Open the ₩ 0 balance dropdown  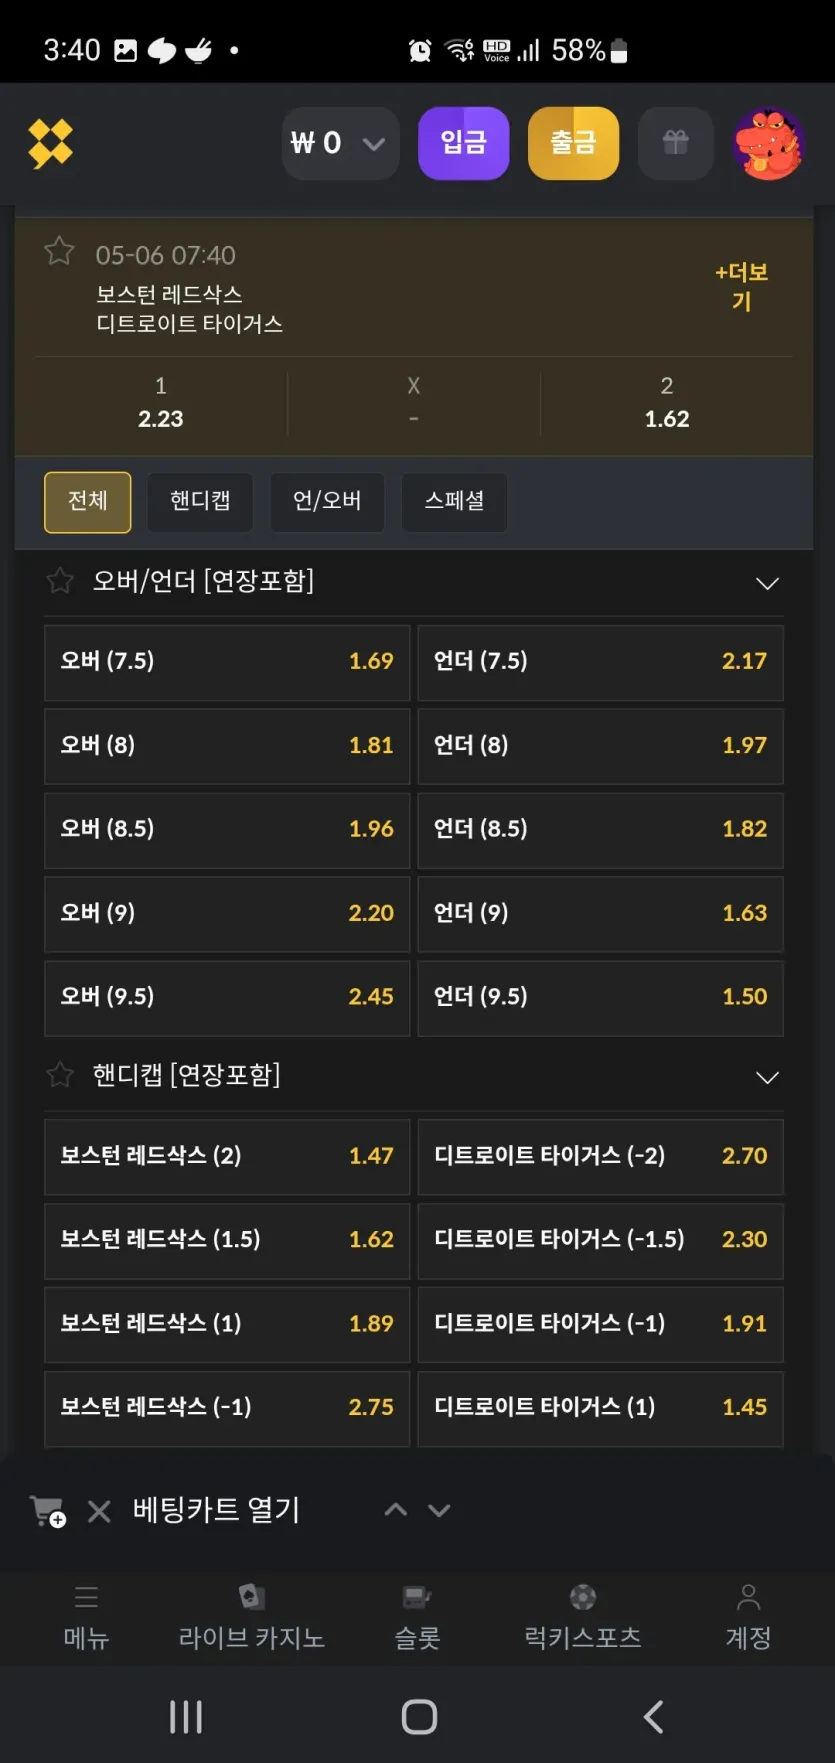(341, 144)
